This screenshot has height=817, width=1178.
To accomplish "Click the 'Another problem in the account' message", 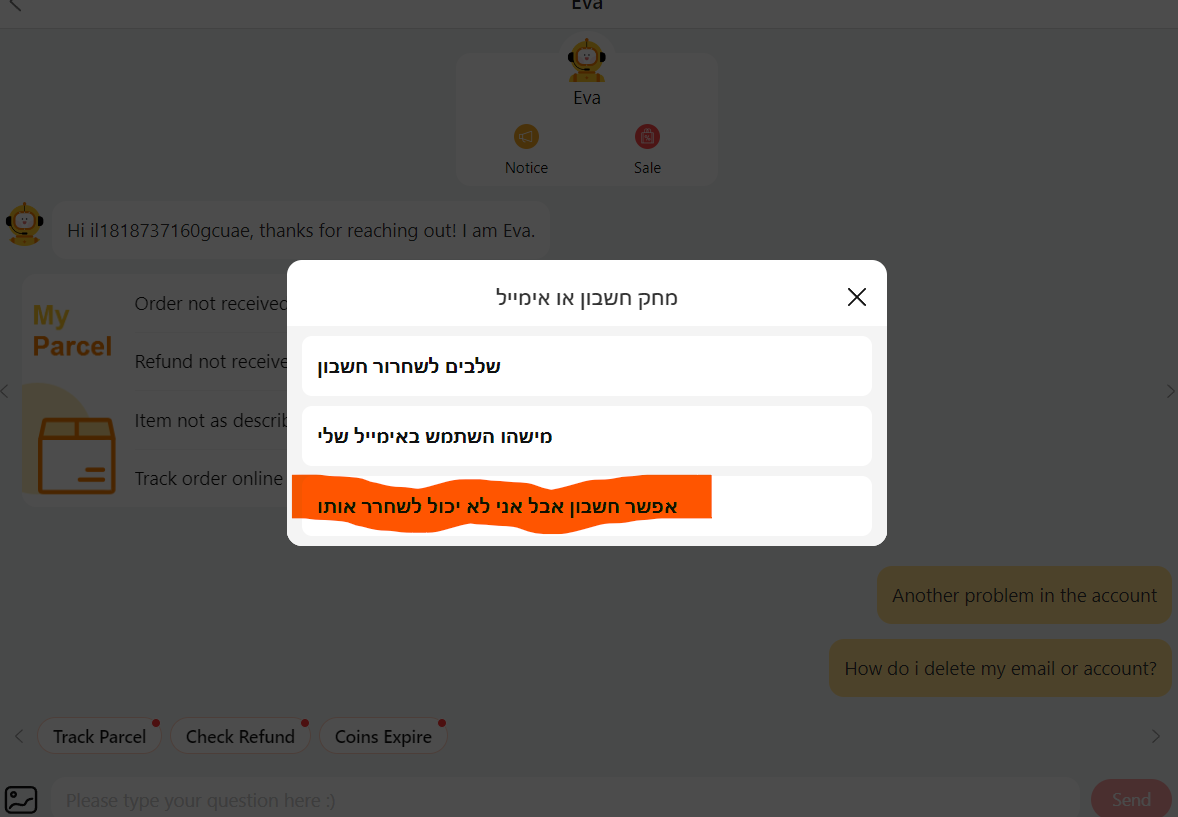I will (1024, 595).
